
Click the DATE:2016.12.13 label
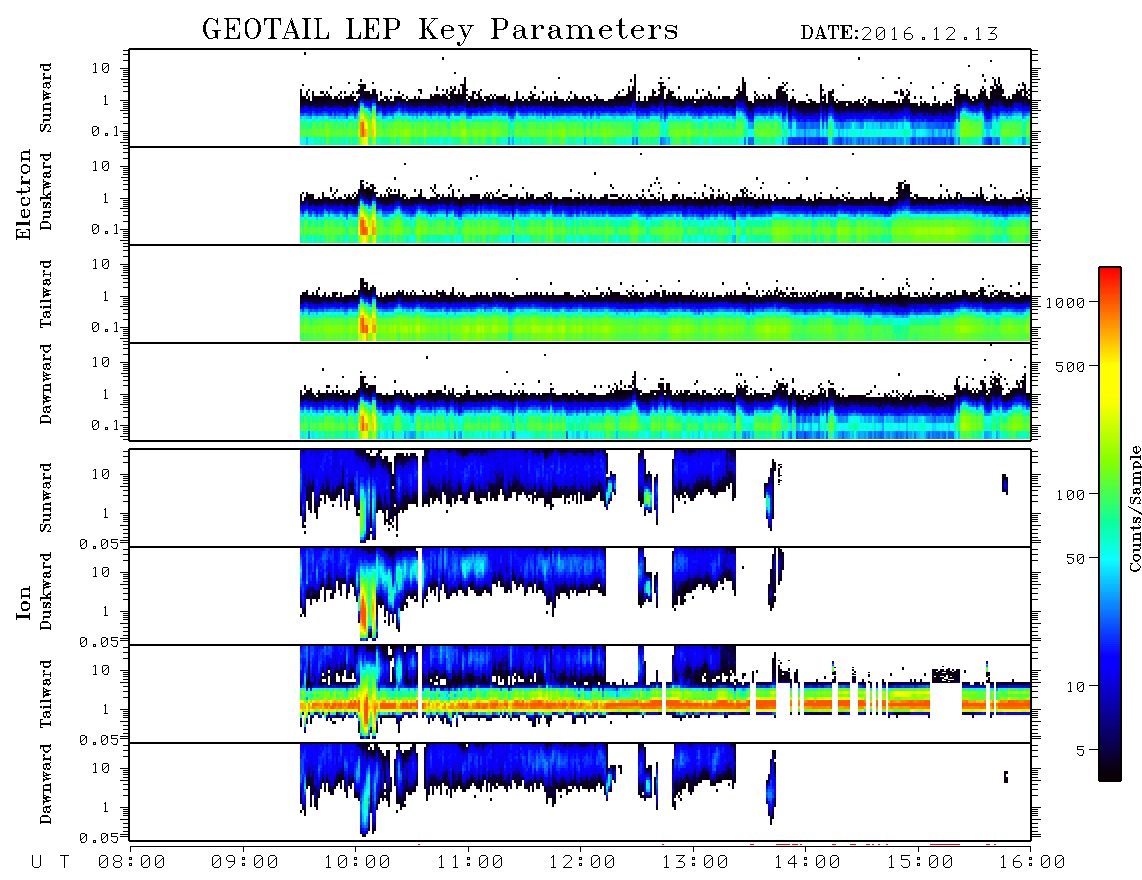[x=899, y=34]
